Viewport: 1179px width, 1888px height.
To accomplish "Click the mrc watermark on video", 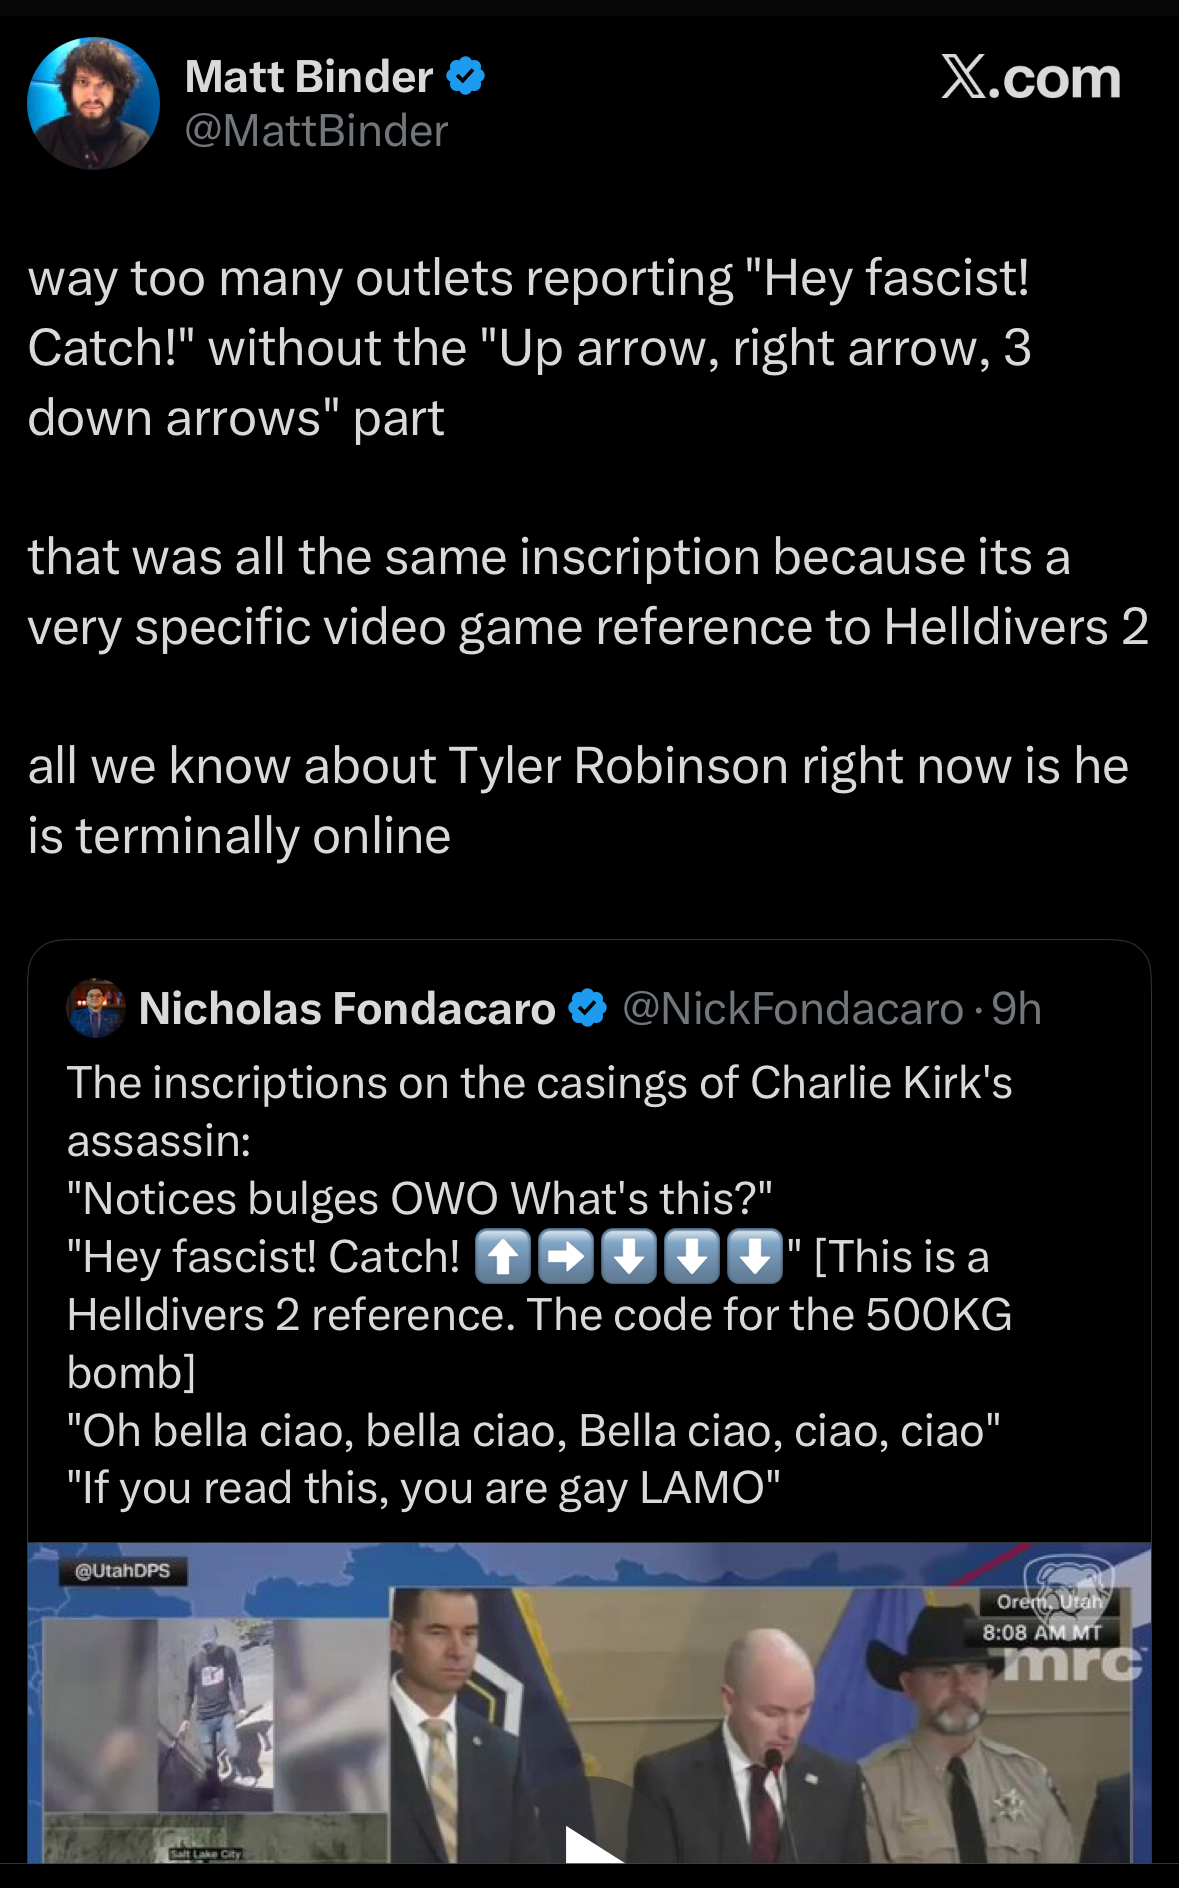I will [1074, 1661].
